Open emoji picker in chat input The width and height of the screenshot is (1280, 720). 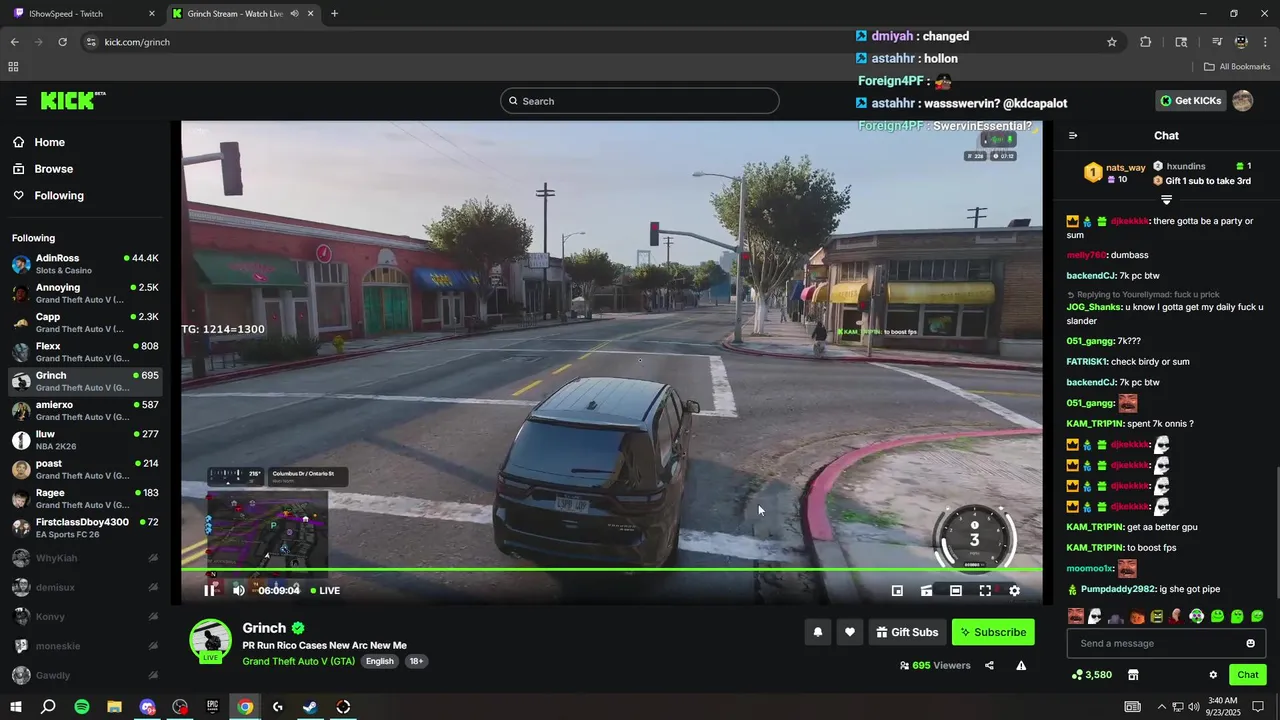pos(1250,643)
